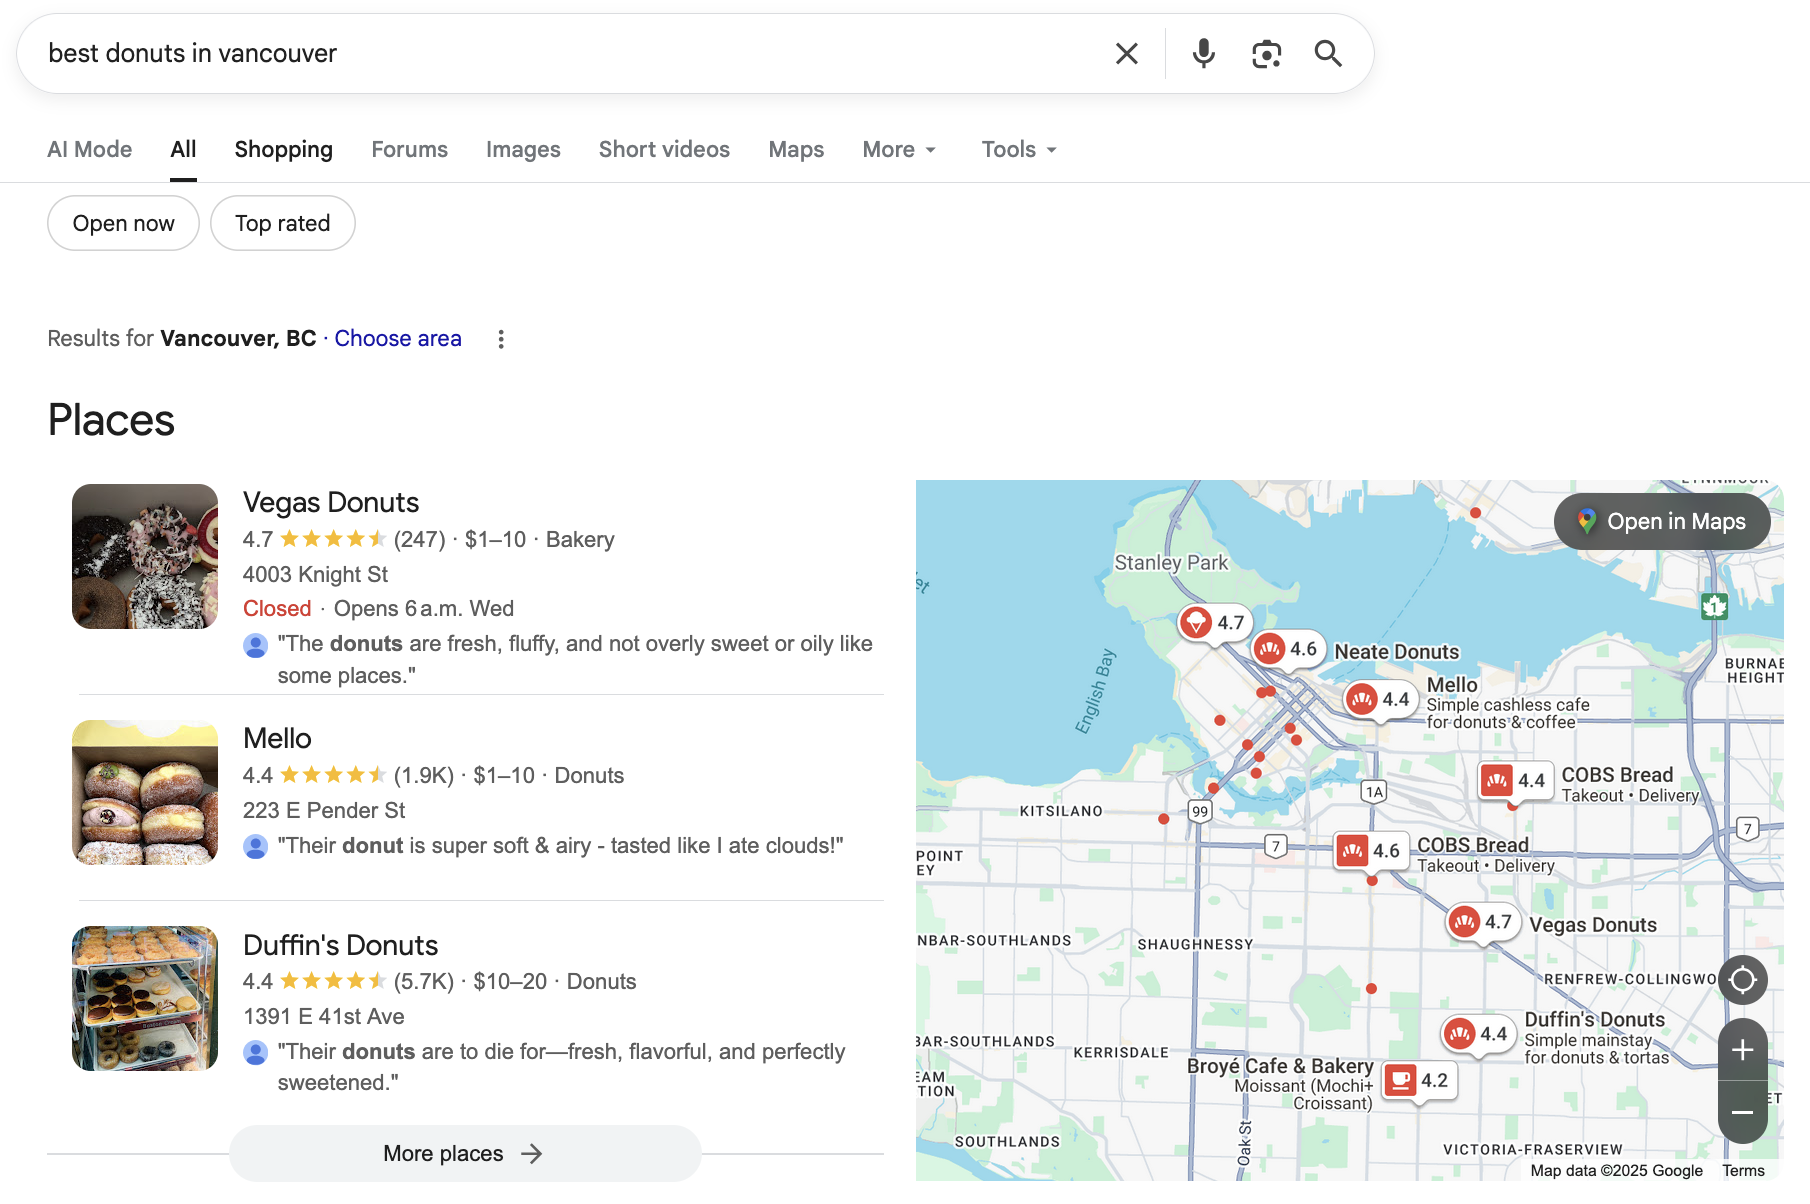1810x1204 pixels.
Task: Click the More places button
Action: click(465, 1154)
